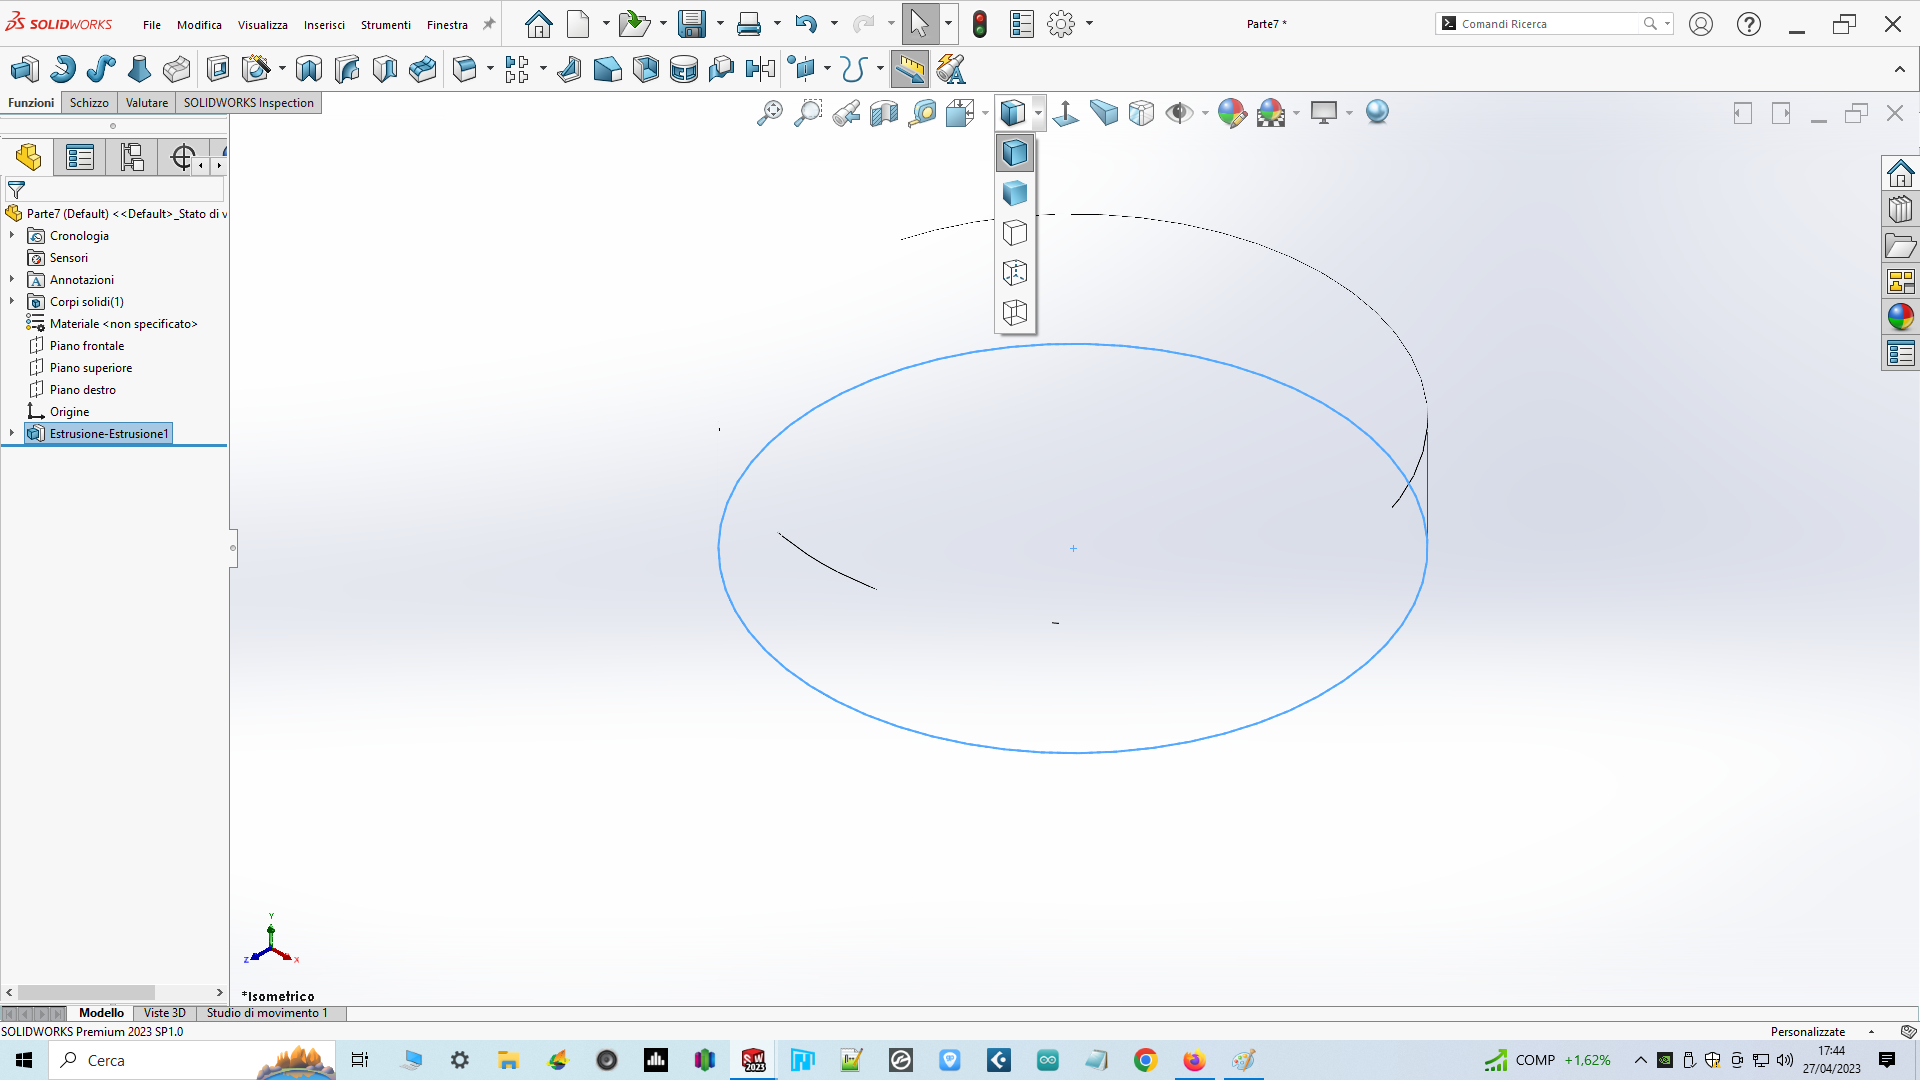
Task: Click the Edit Appearance color ball
Action: [x=1232, y=113]
